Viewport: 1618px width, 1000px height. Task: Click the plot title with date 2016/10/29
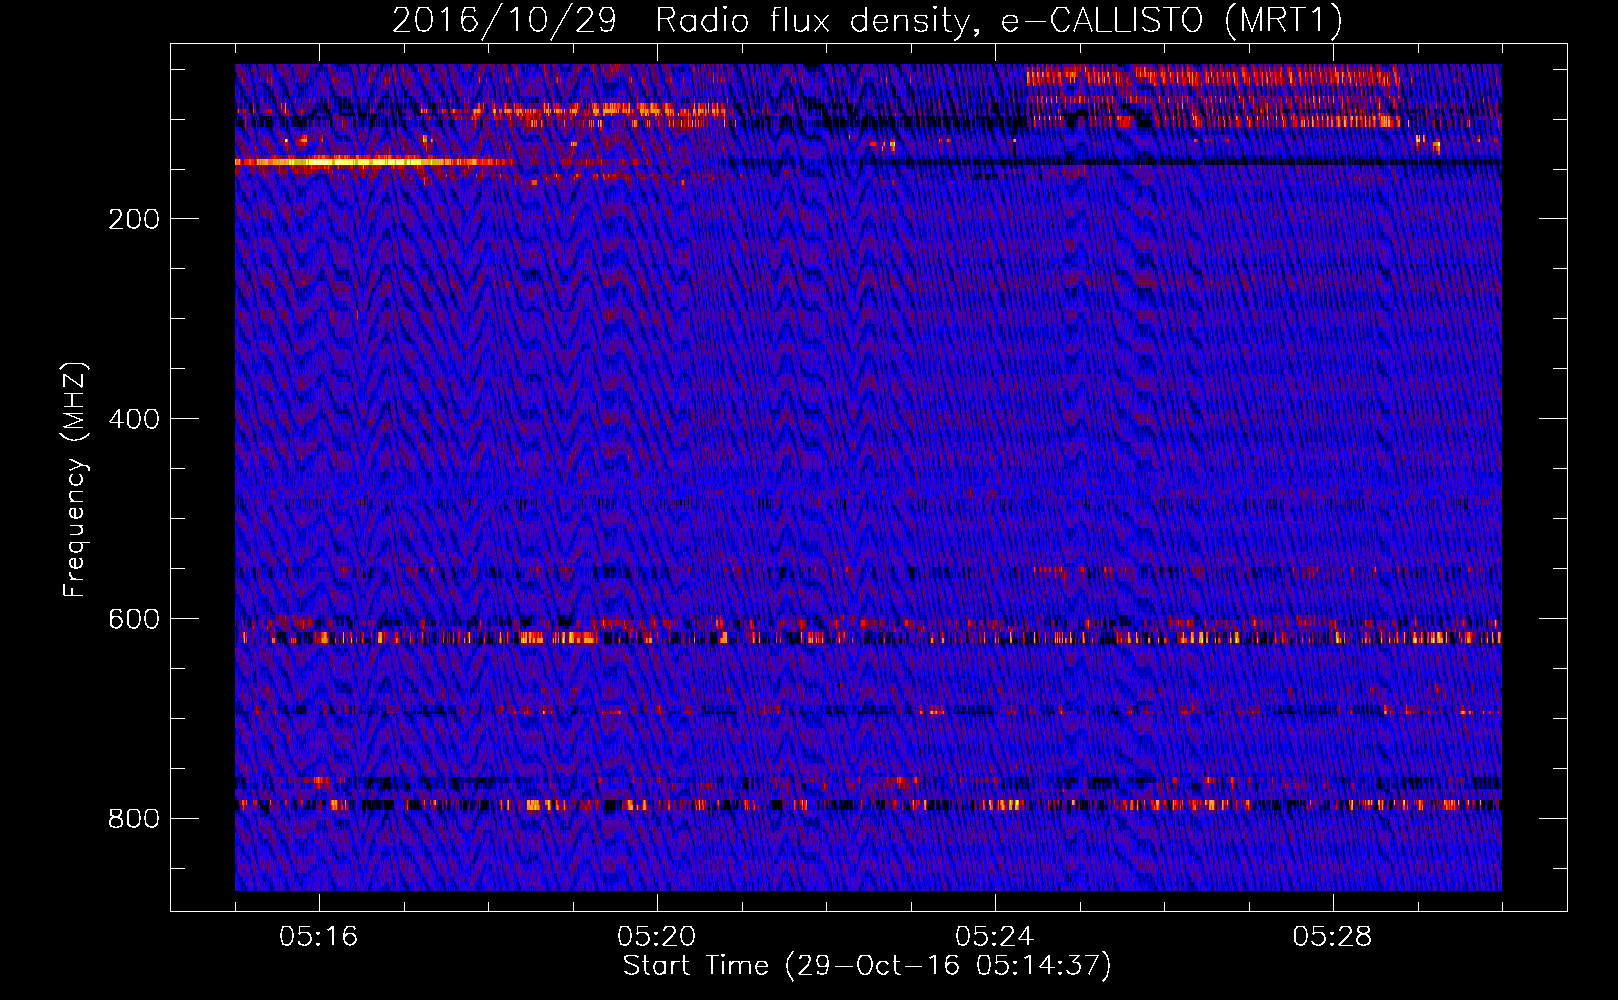click(x=867, y=21)
